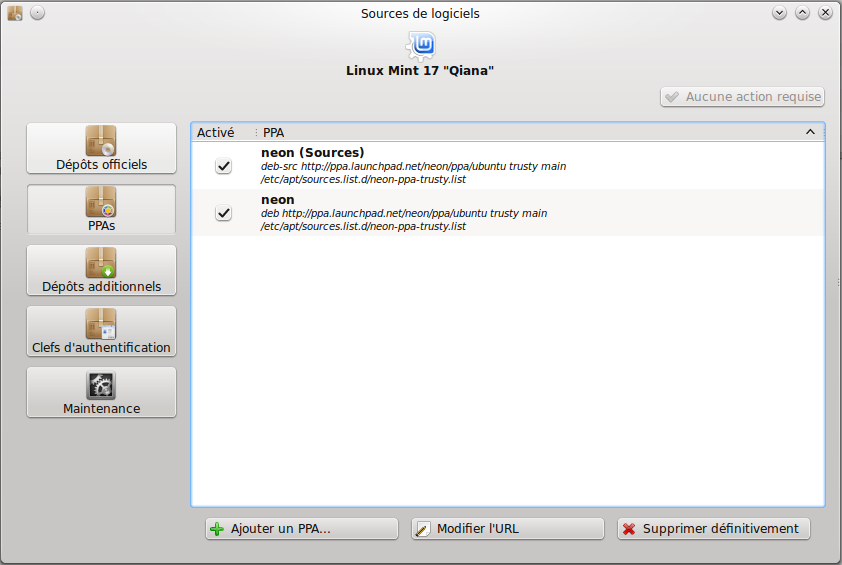Click Supprimer définitivement button
Screen dimensions: 842x565
pyautogui.click(x=714, y=529)
